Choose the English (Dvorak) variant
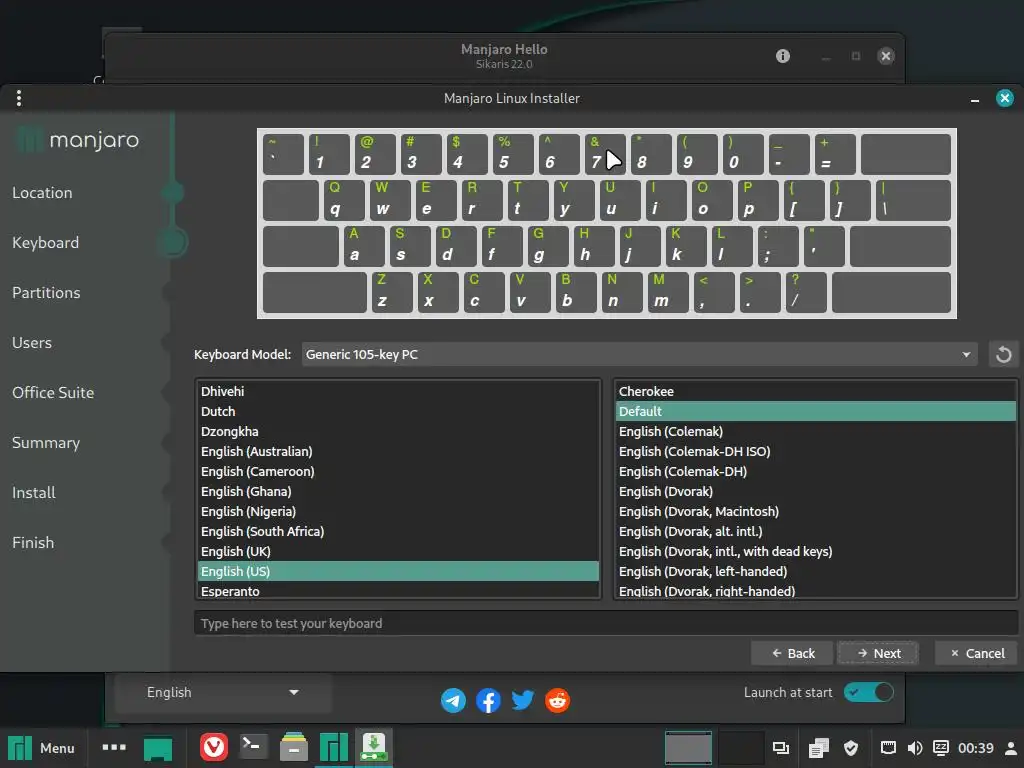The width and height of the screenshot is (1024, 768). (816, 491)
